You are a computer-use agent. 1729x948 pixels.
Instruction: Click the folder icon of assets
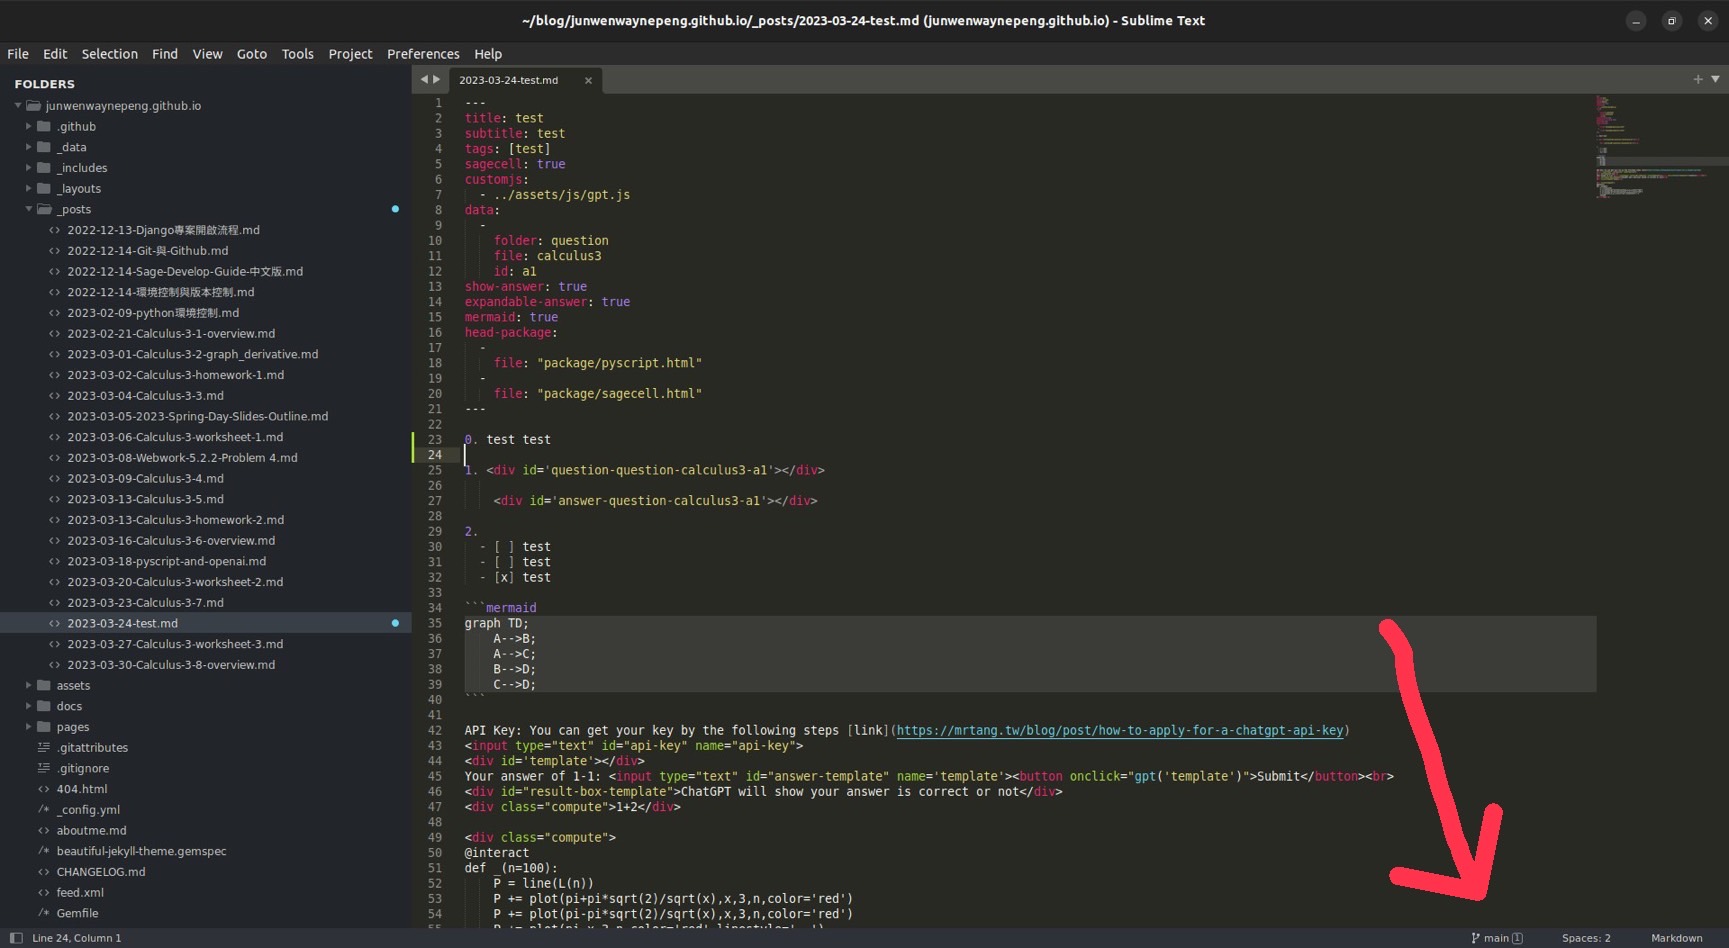[x=44, y=686]
